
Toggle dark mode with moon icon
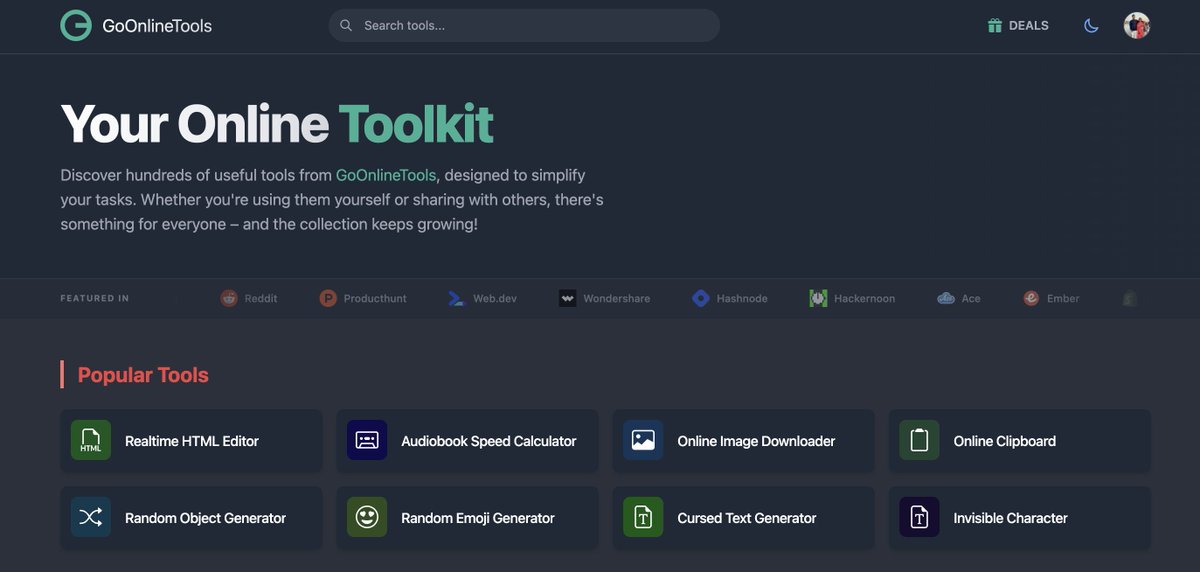tap(1091, 26)
